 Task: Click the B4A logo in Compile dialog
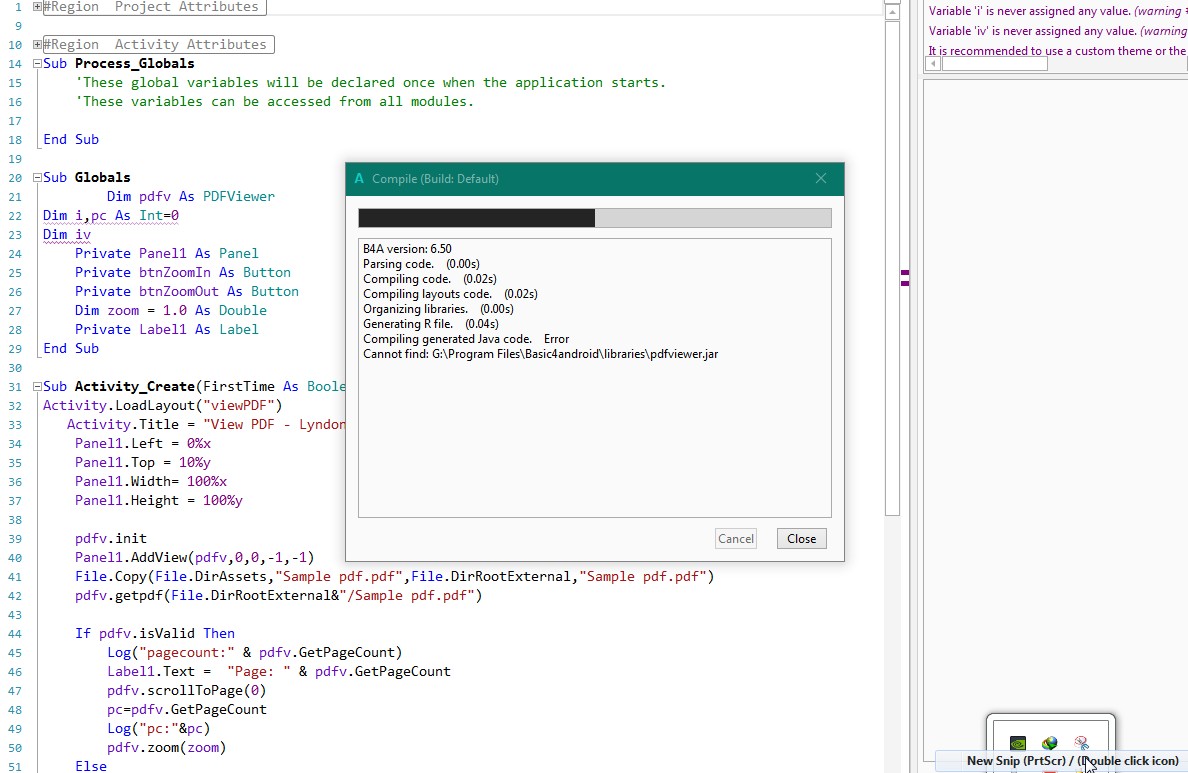360,179
